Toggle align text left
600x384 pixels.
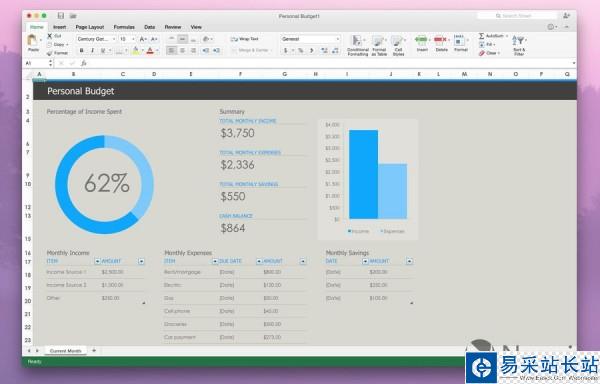[171, 50]
